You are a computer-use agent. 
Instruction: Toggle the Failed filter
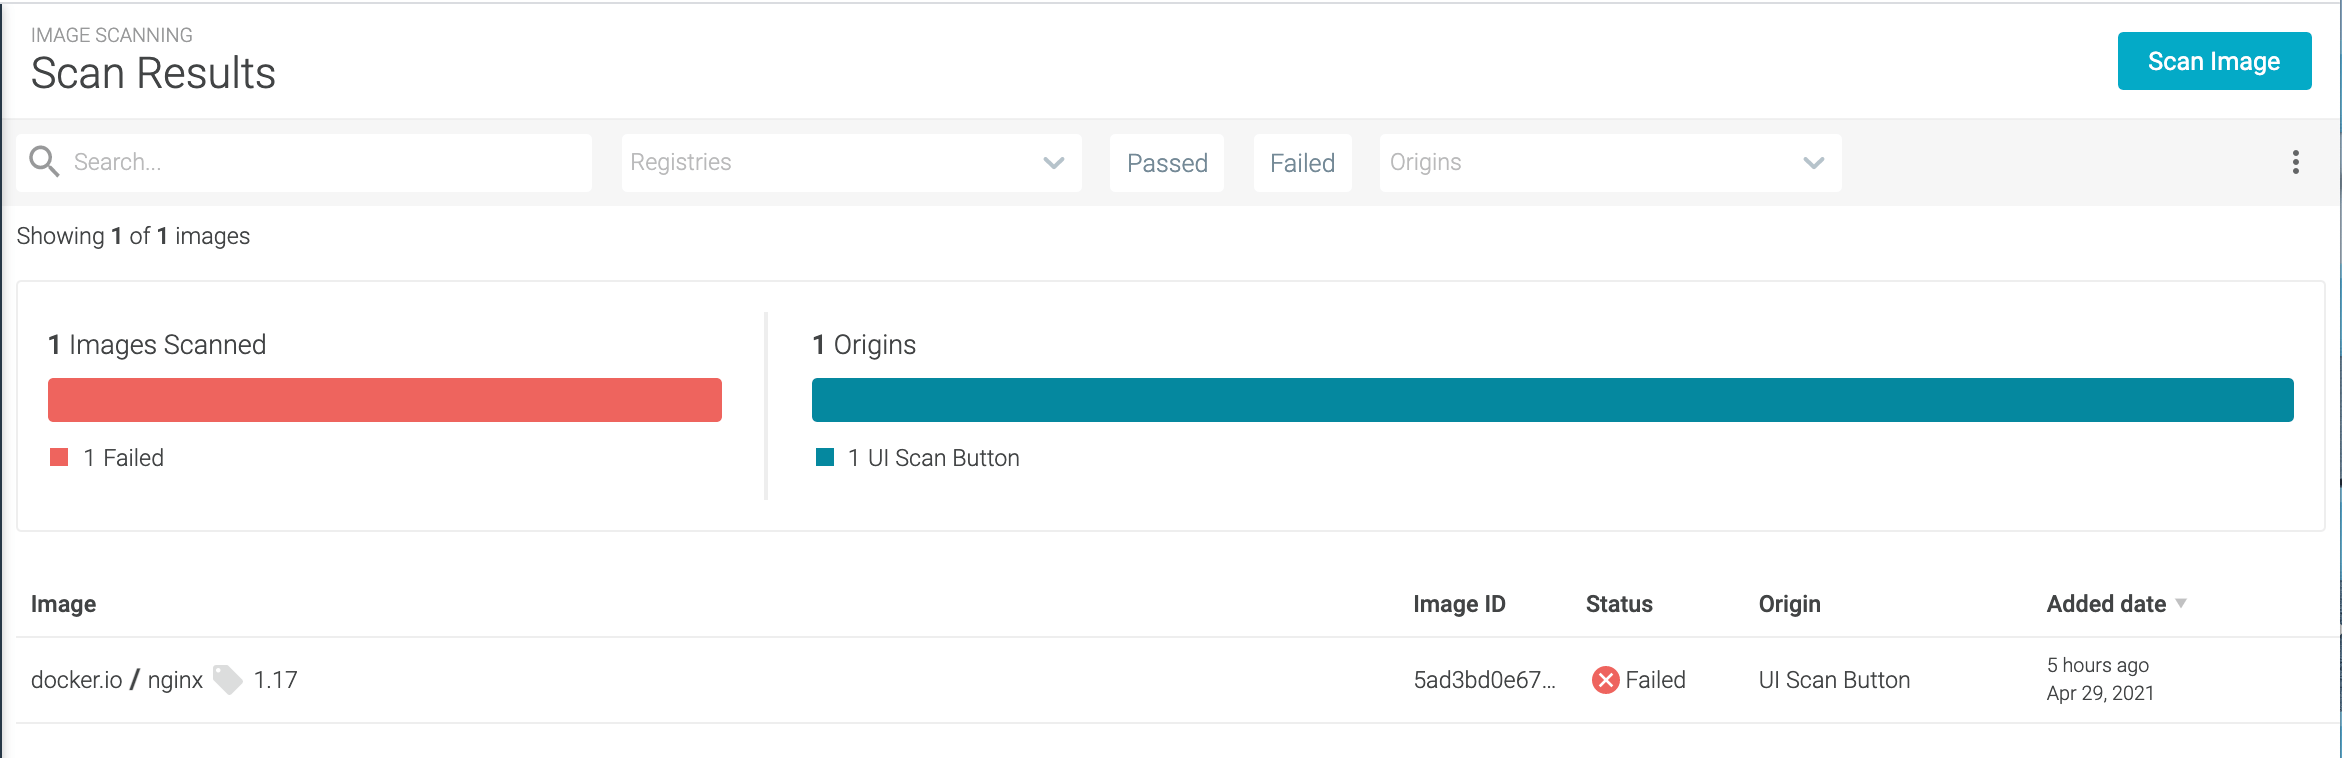click(1302, 163)
